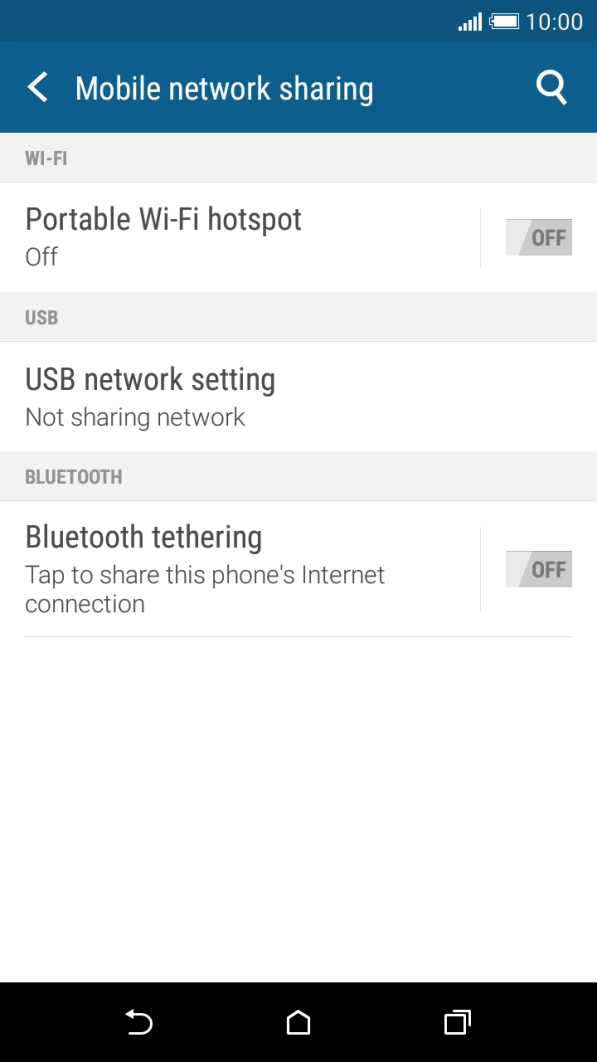The width and height of the screenshot is (597, 1062).
Task: Open the search icon in the title bar
Action: [551, 87]
